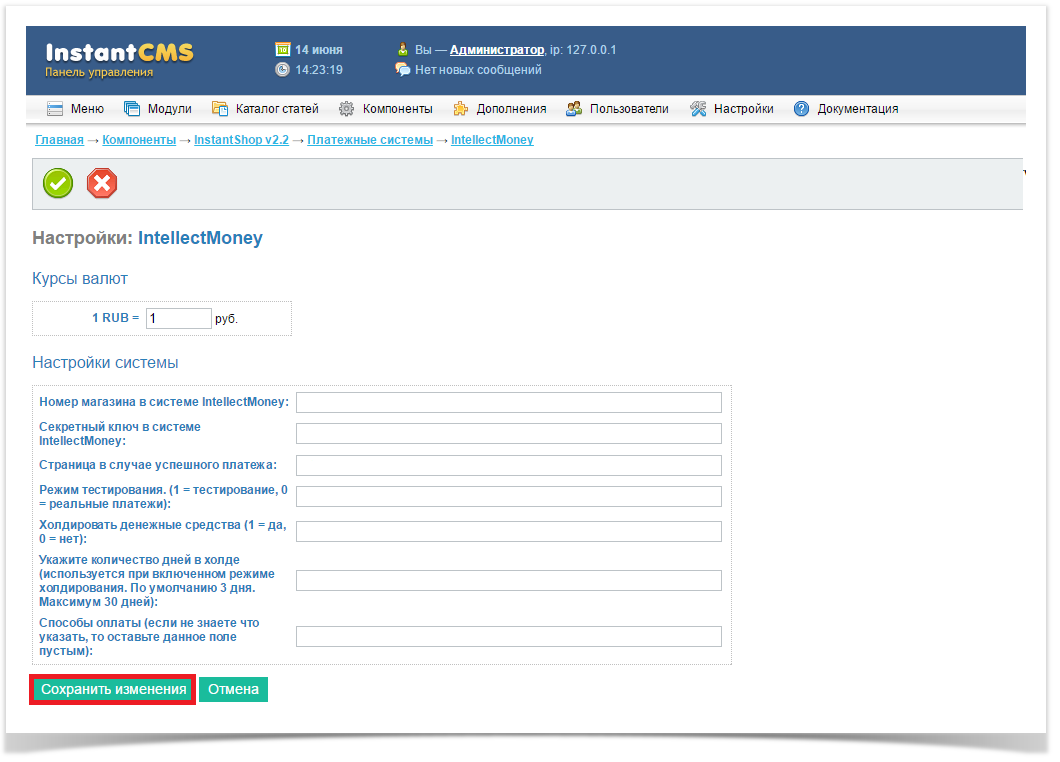Screen dimensions: 1060x762
Task: Click the Settings tools icon
Action: pos(698,109)
